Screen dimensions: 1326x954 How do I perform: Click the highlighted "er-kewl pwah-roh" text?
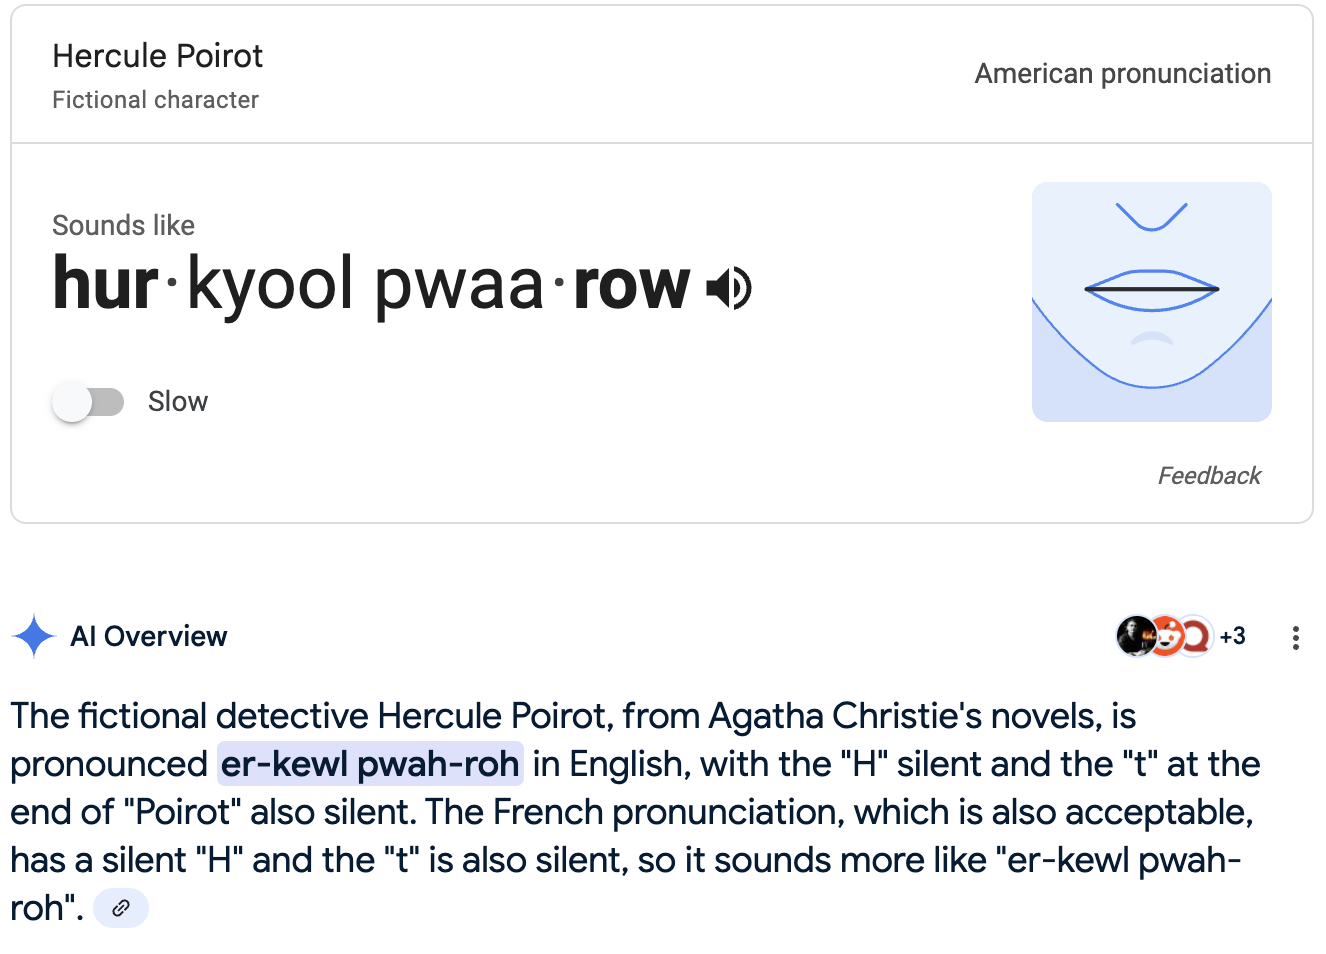(370, 764)
